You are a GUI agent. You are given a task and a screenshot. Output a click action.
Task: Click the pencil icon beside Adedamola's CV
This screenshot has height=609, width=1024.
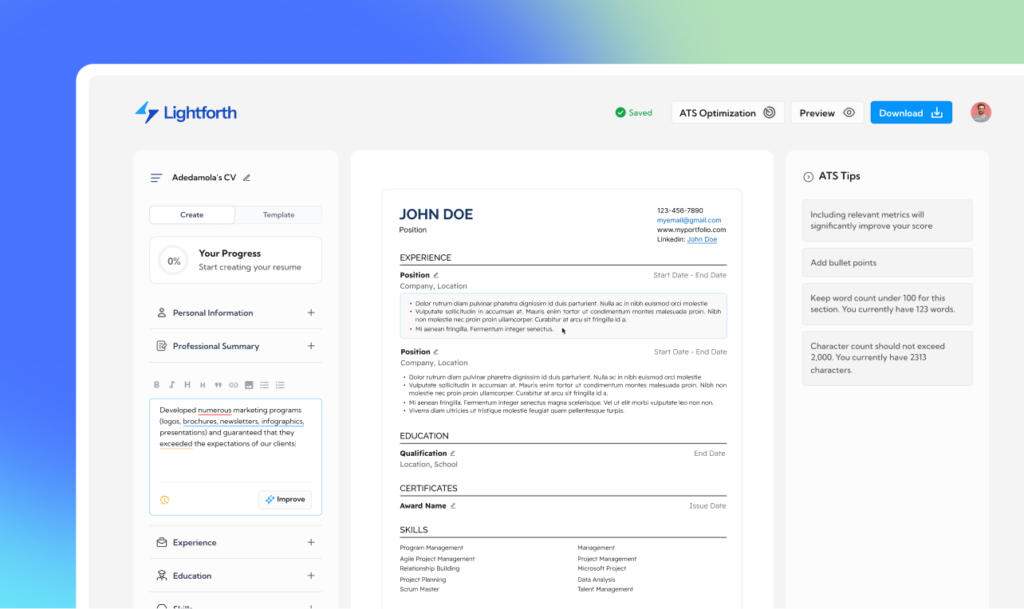click(x=247, y=178)
